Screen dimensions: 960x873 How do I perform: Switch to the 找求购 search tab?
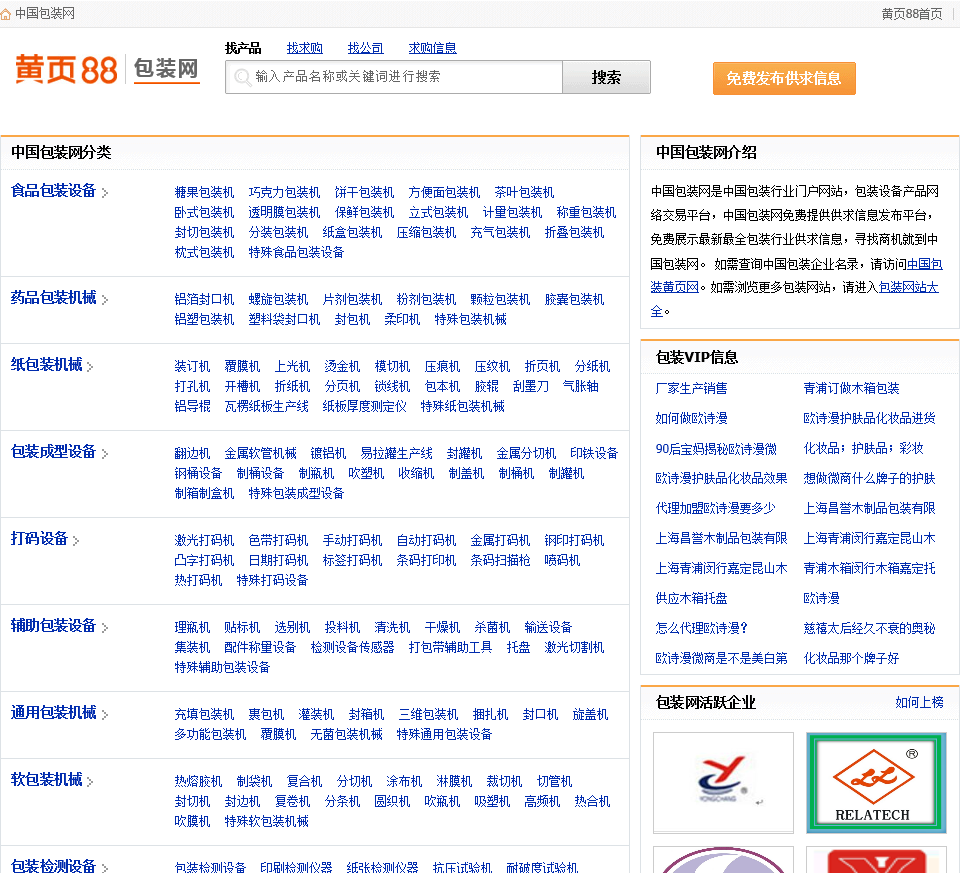[x=304, y=48]
